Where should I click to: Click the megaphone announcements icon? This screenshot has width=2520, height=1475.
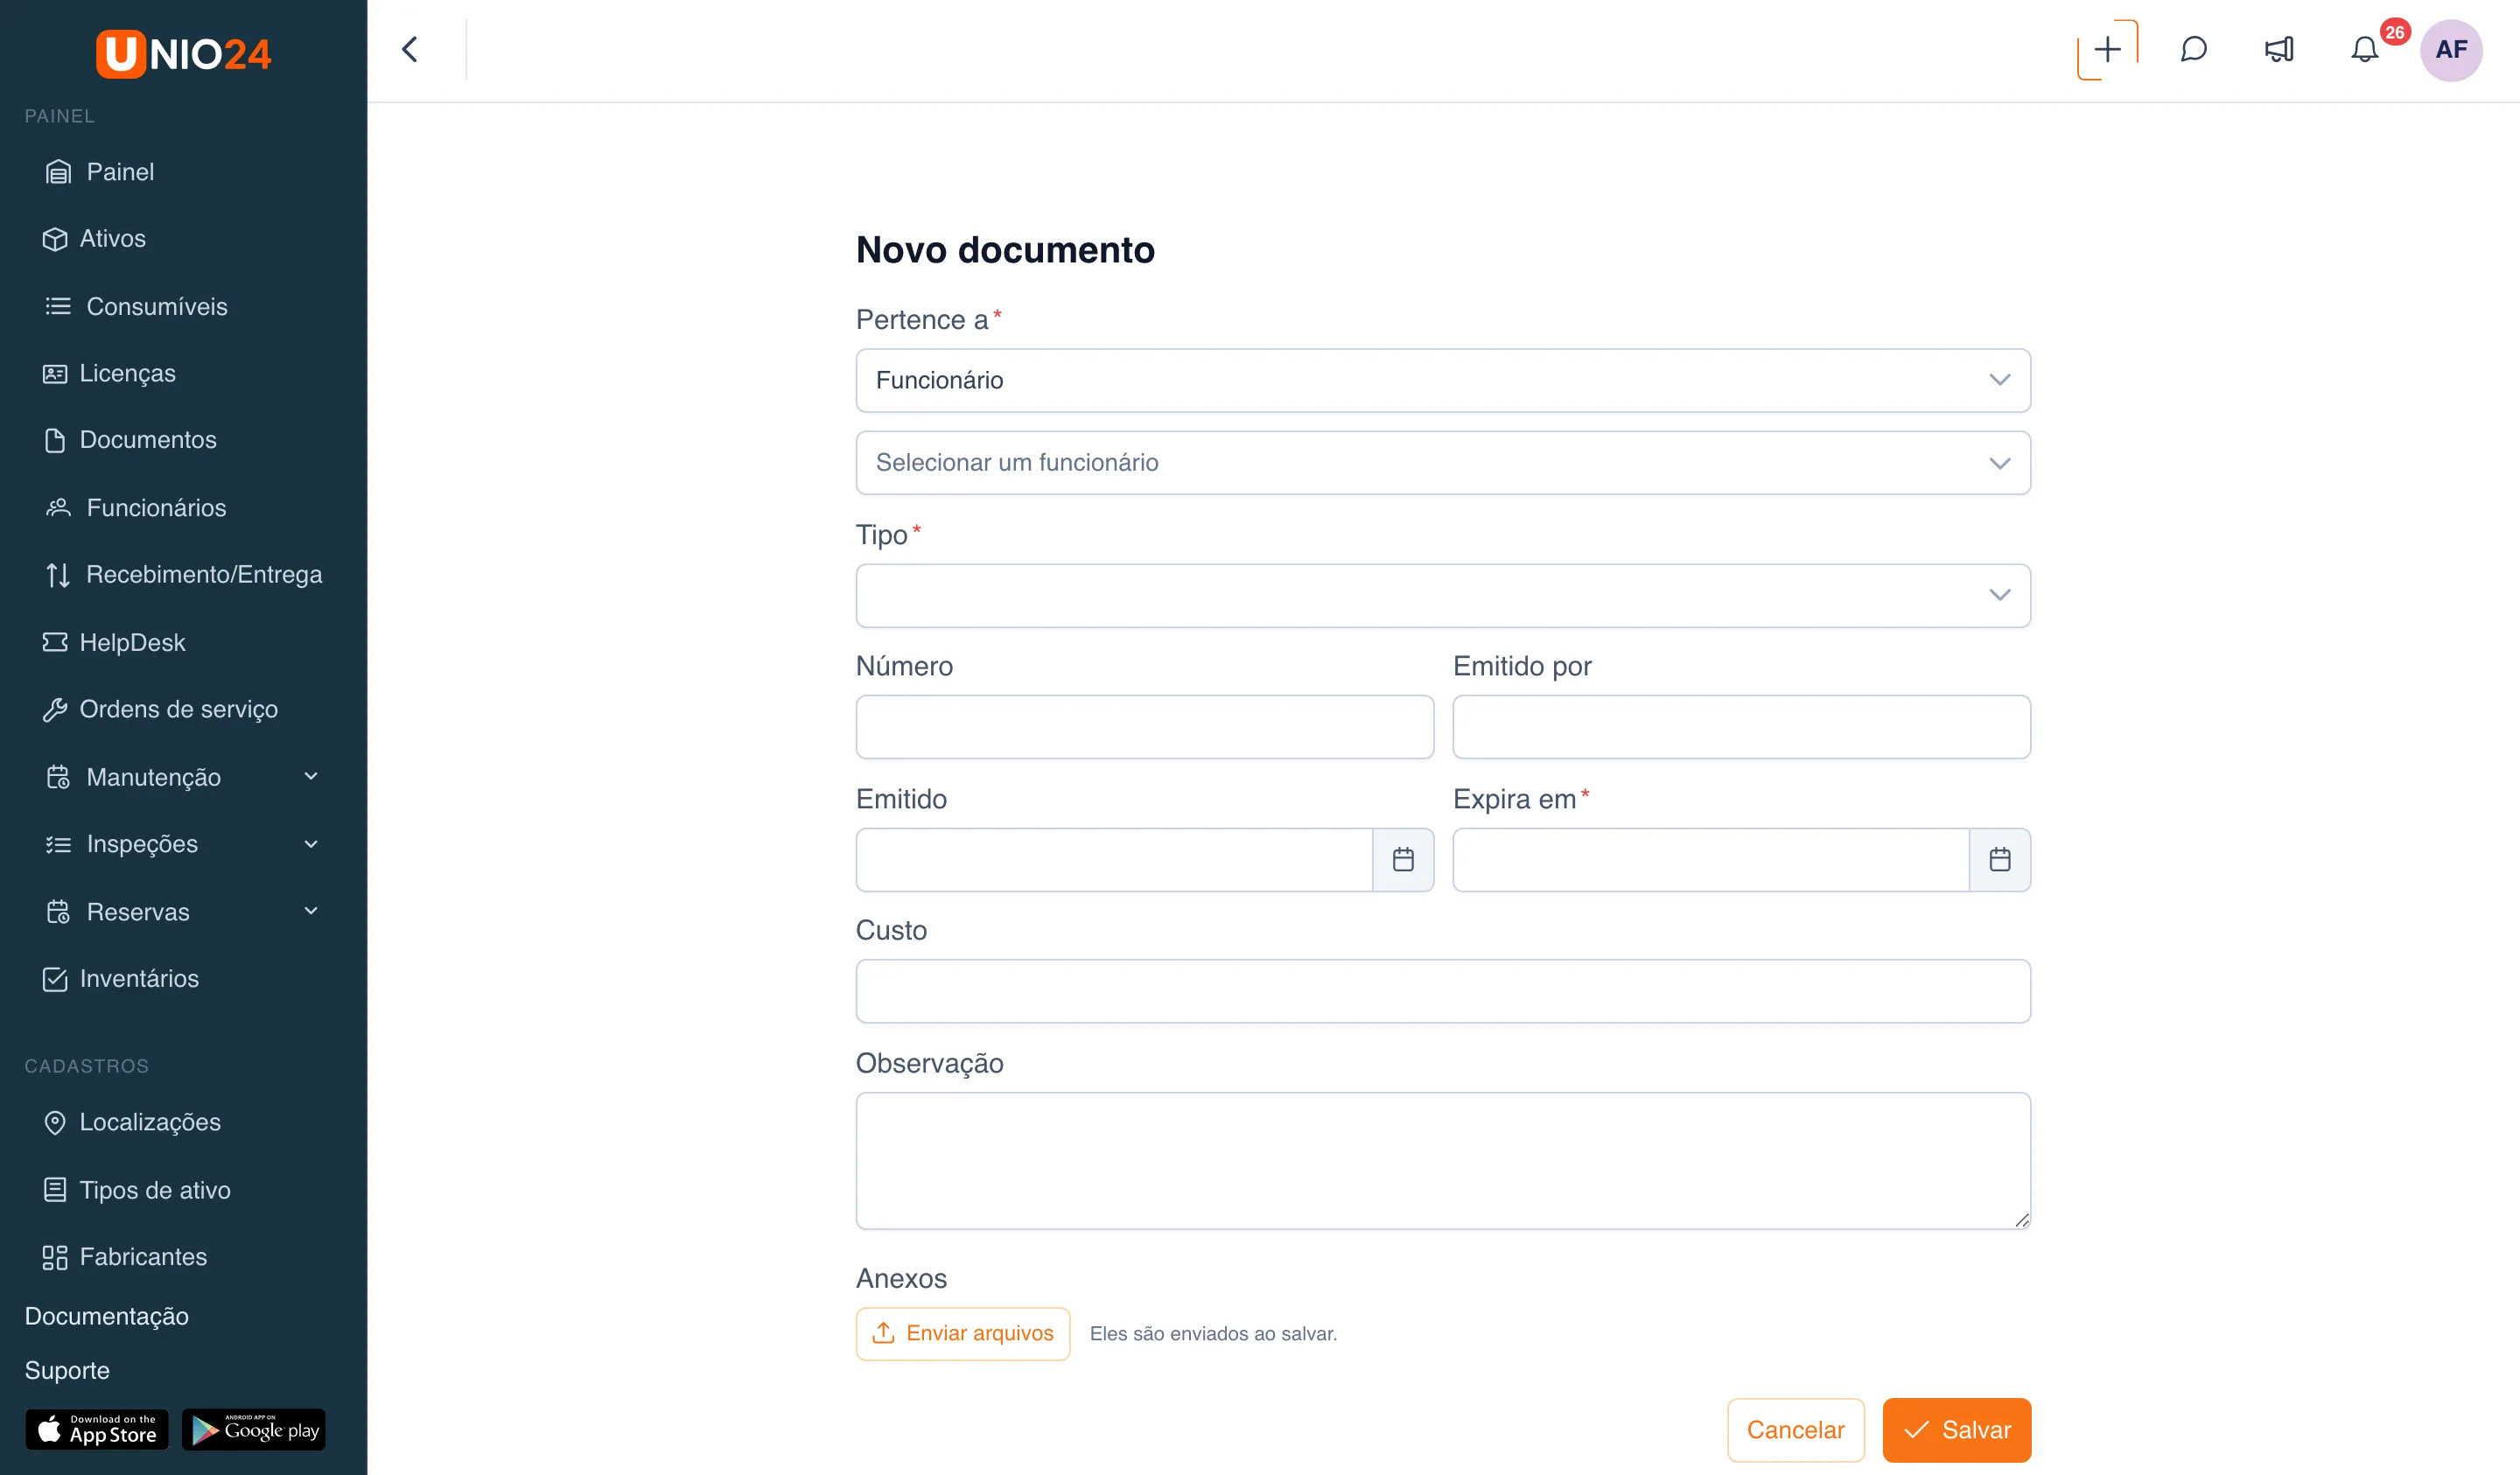[x=2279, y=49]
